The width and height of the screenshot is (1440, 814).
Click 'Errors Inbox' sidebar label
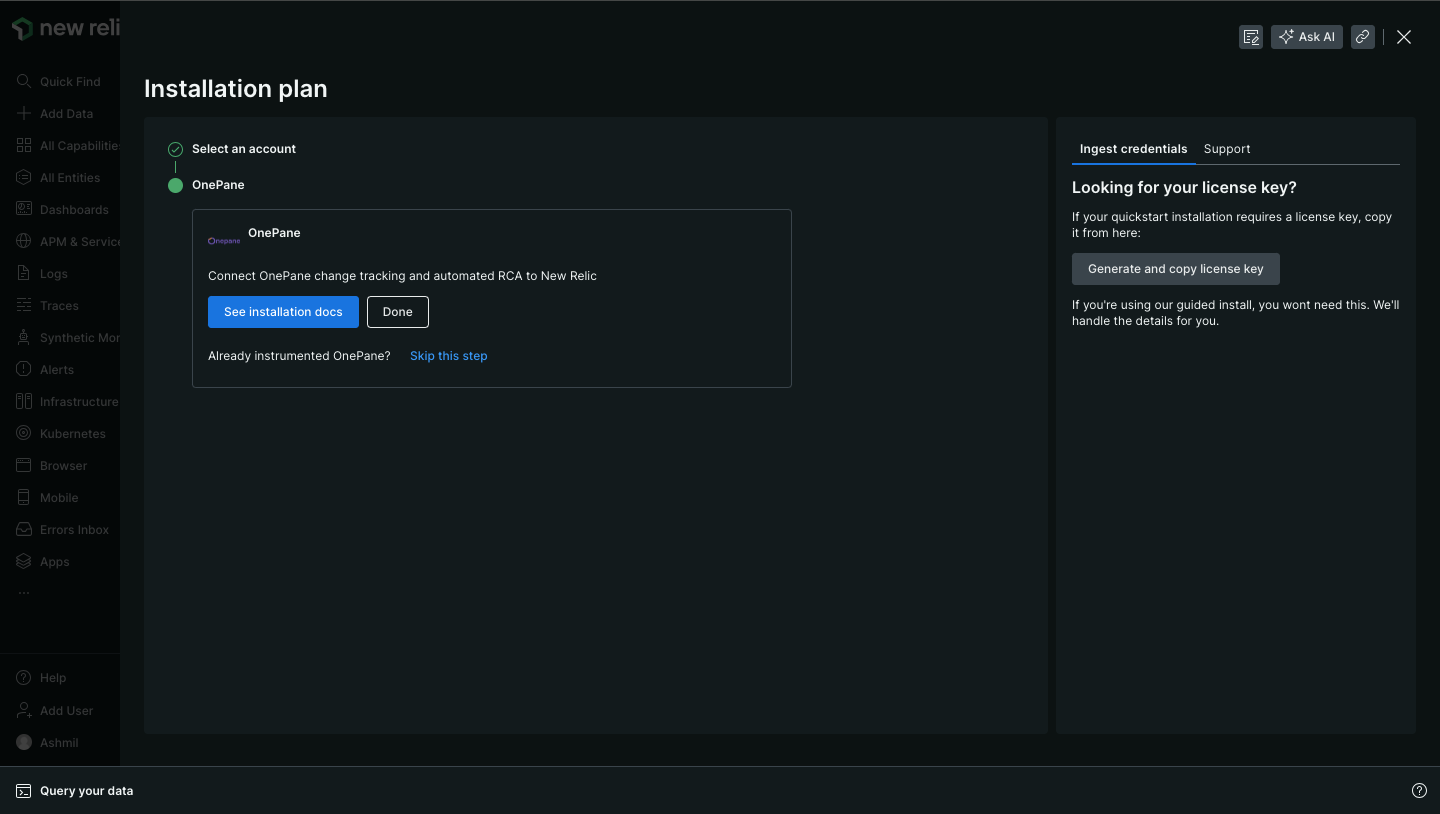click(75, 530)
